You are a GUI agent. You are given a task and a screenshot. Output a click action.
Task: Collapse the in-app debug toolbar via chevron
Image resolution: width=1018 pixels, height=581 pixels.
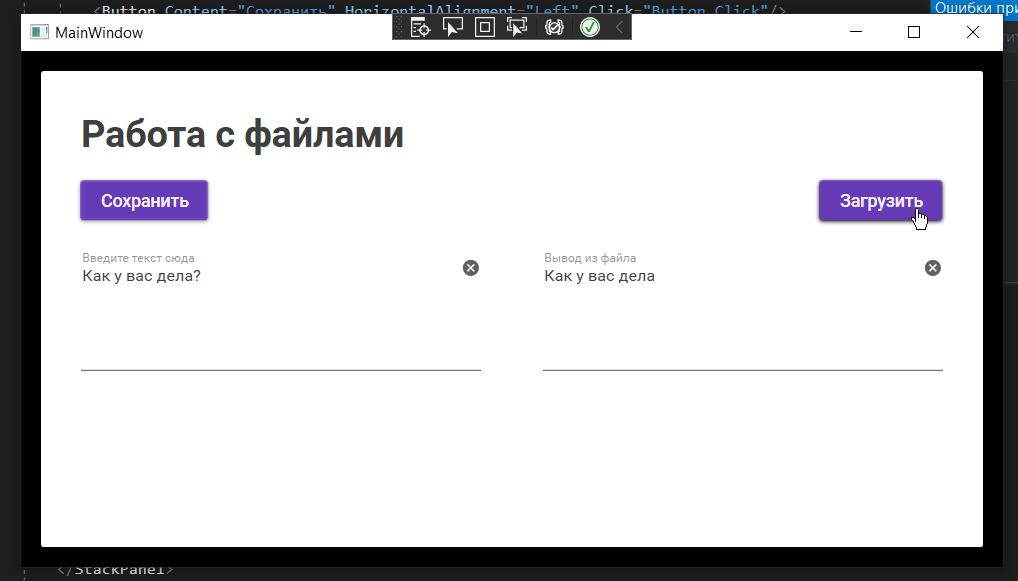tap(620, 27)
